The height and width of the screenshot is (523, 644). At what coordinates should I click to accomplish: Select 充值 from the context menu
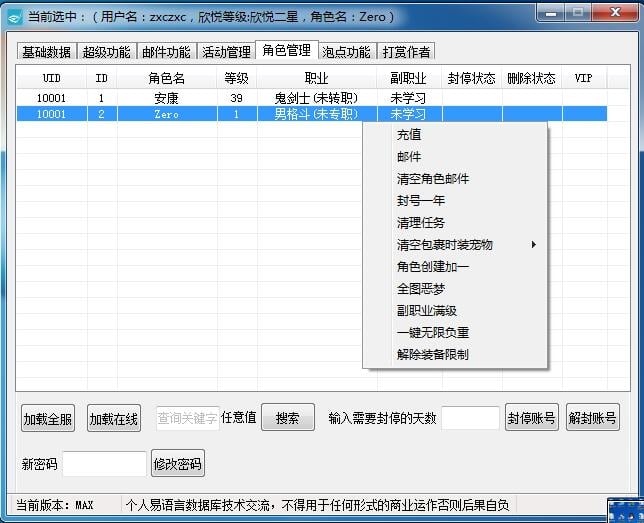409,135
